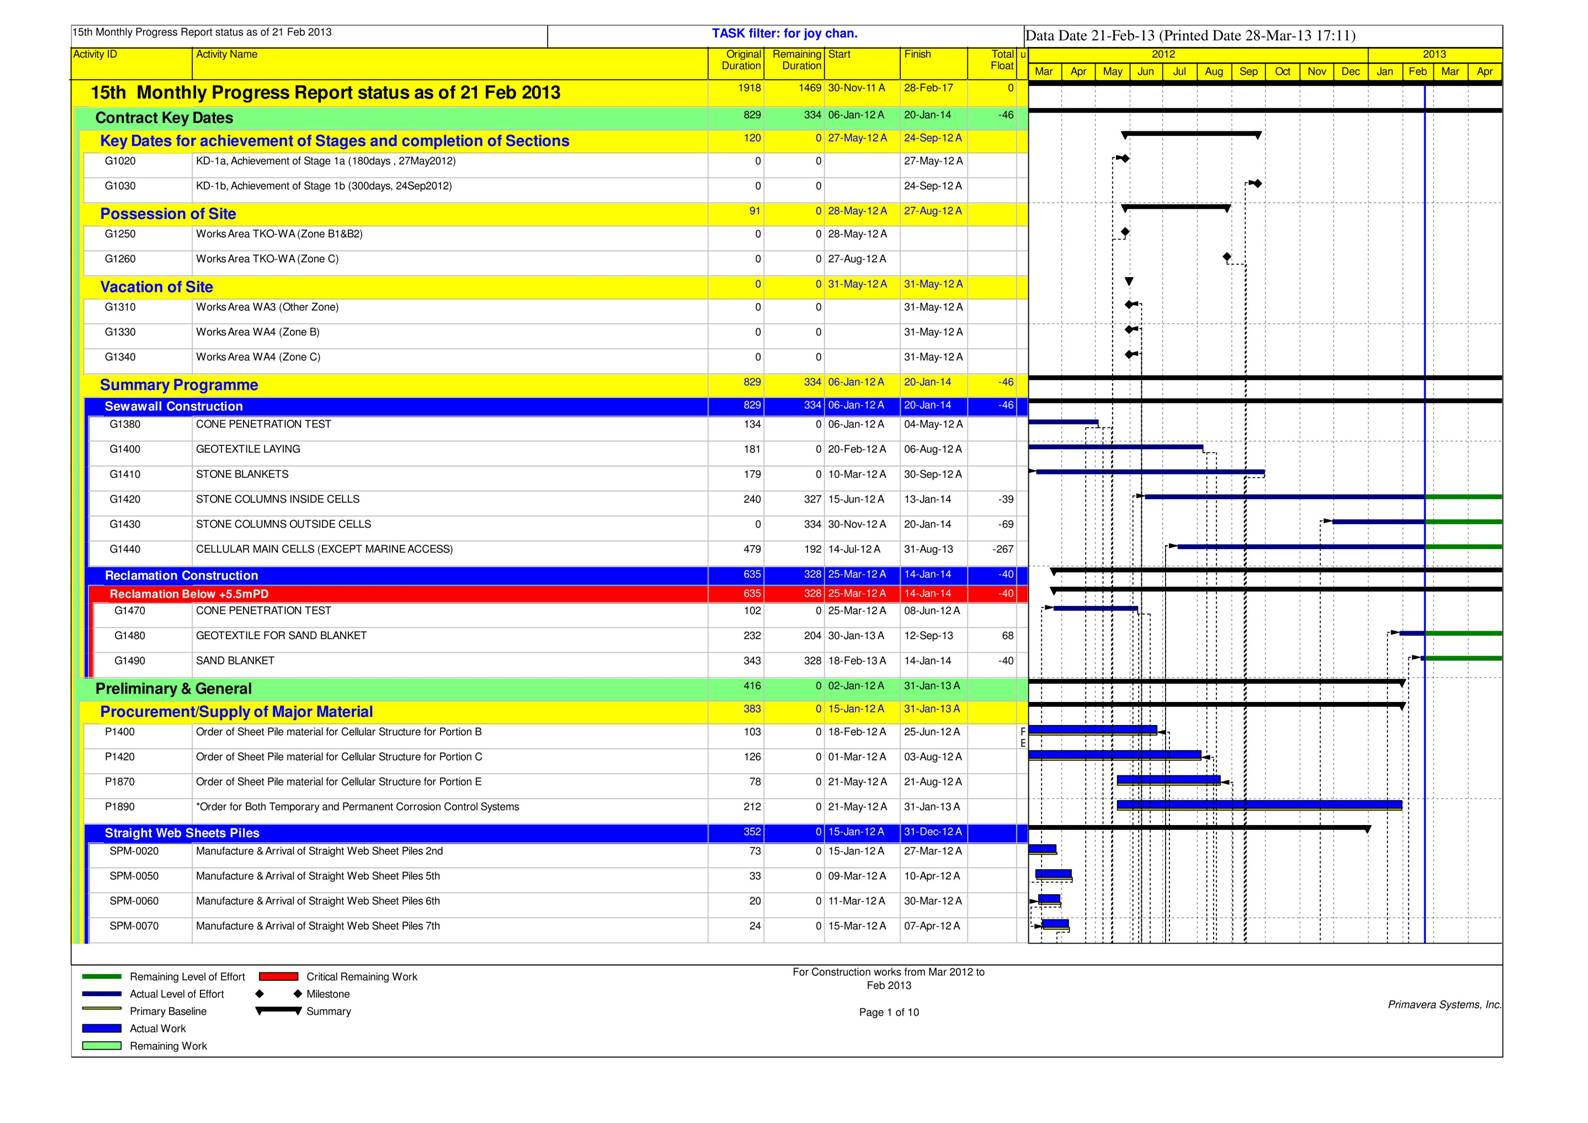The height and width of the screenshot is (1123, 1588).
Task: Click the Aug month in timescale
Action: [x=1214, y=71]
